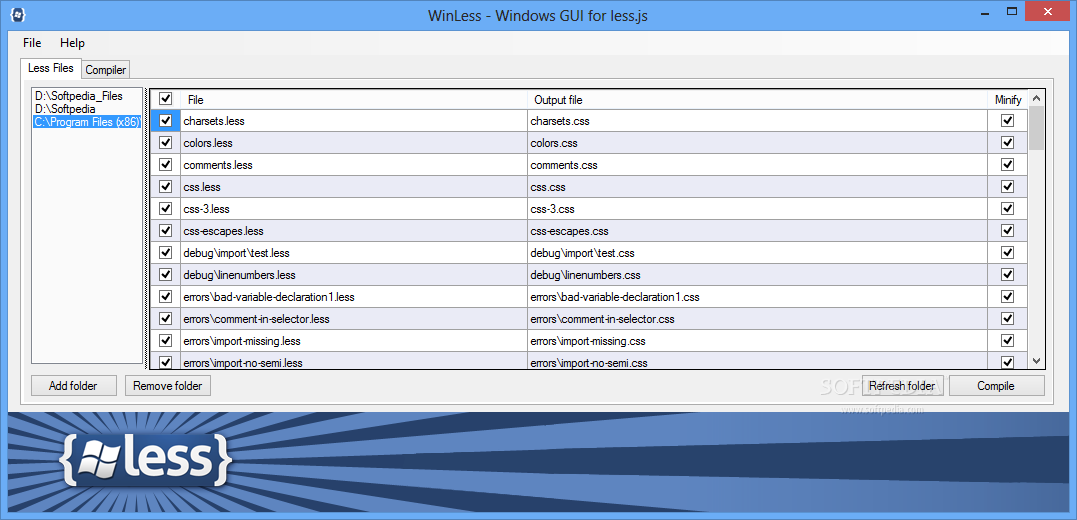Click errors\comment-in-selector.css output cell
This screenshot has width=1077, height=520.
758,319
